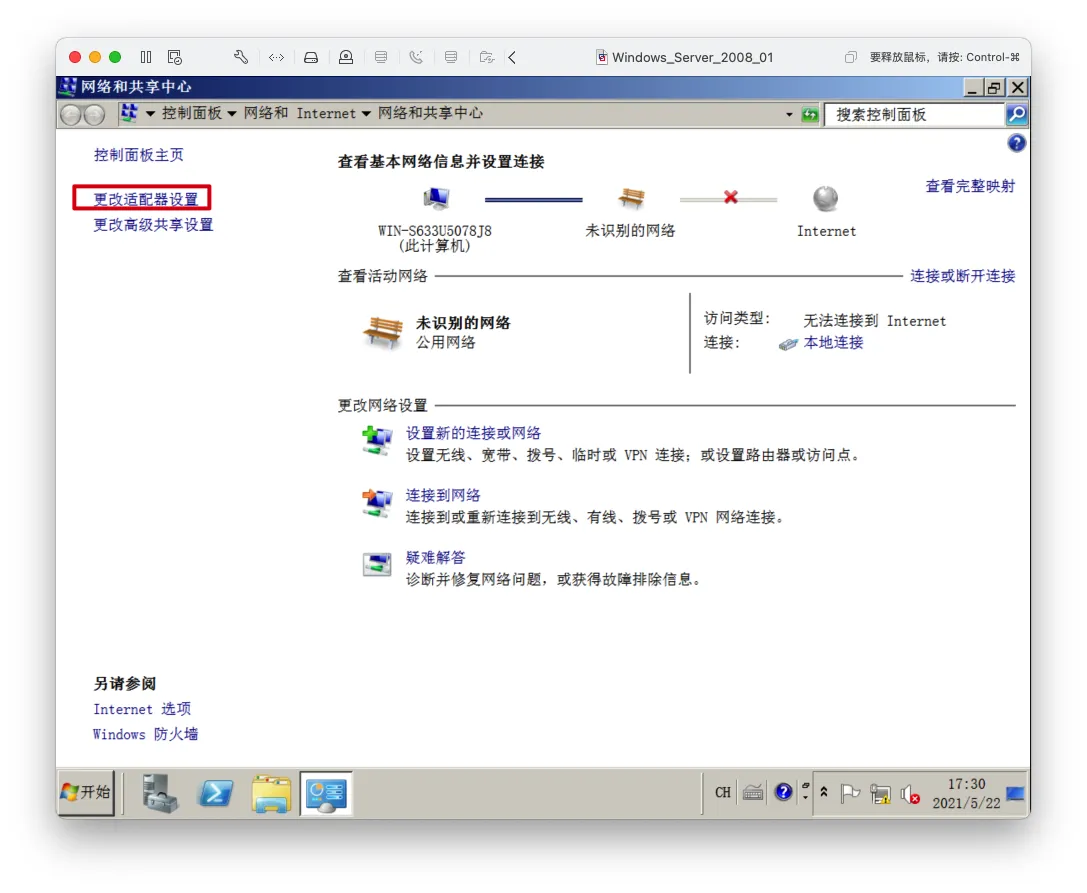Click the hard disk icon in VM toolbar
The height and width of the screenshot is (893, 1087).
(x=311, y=57)
